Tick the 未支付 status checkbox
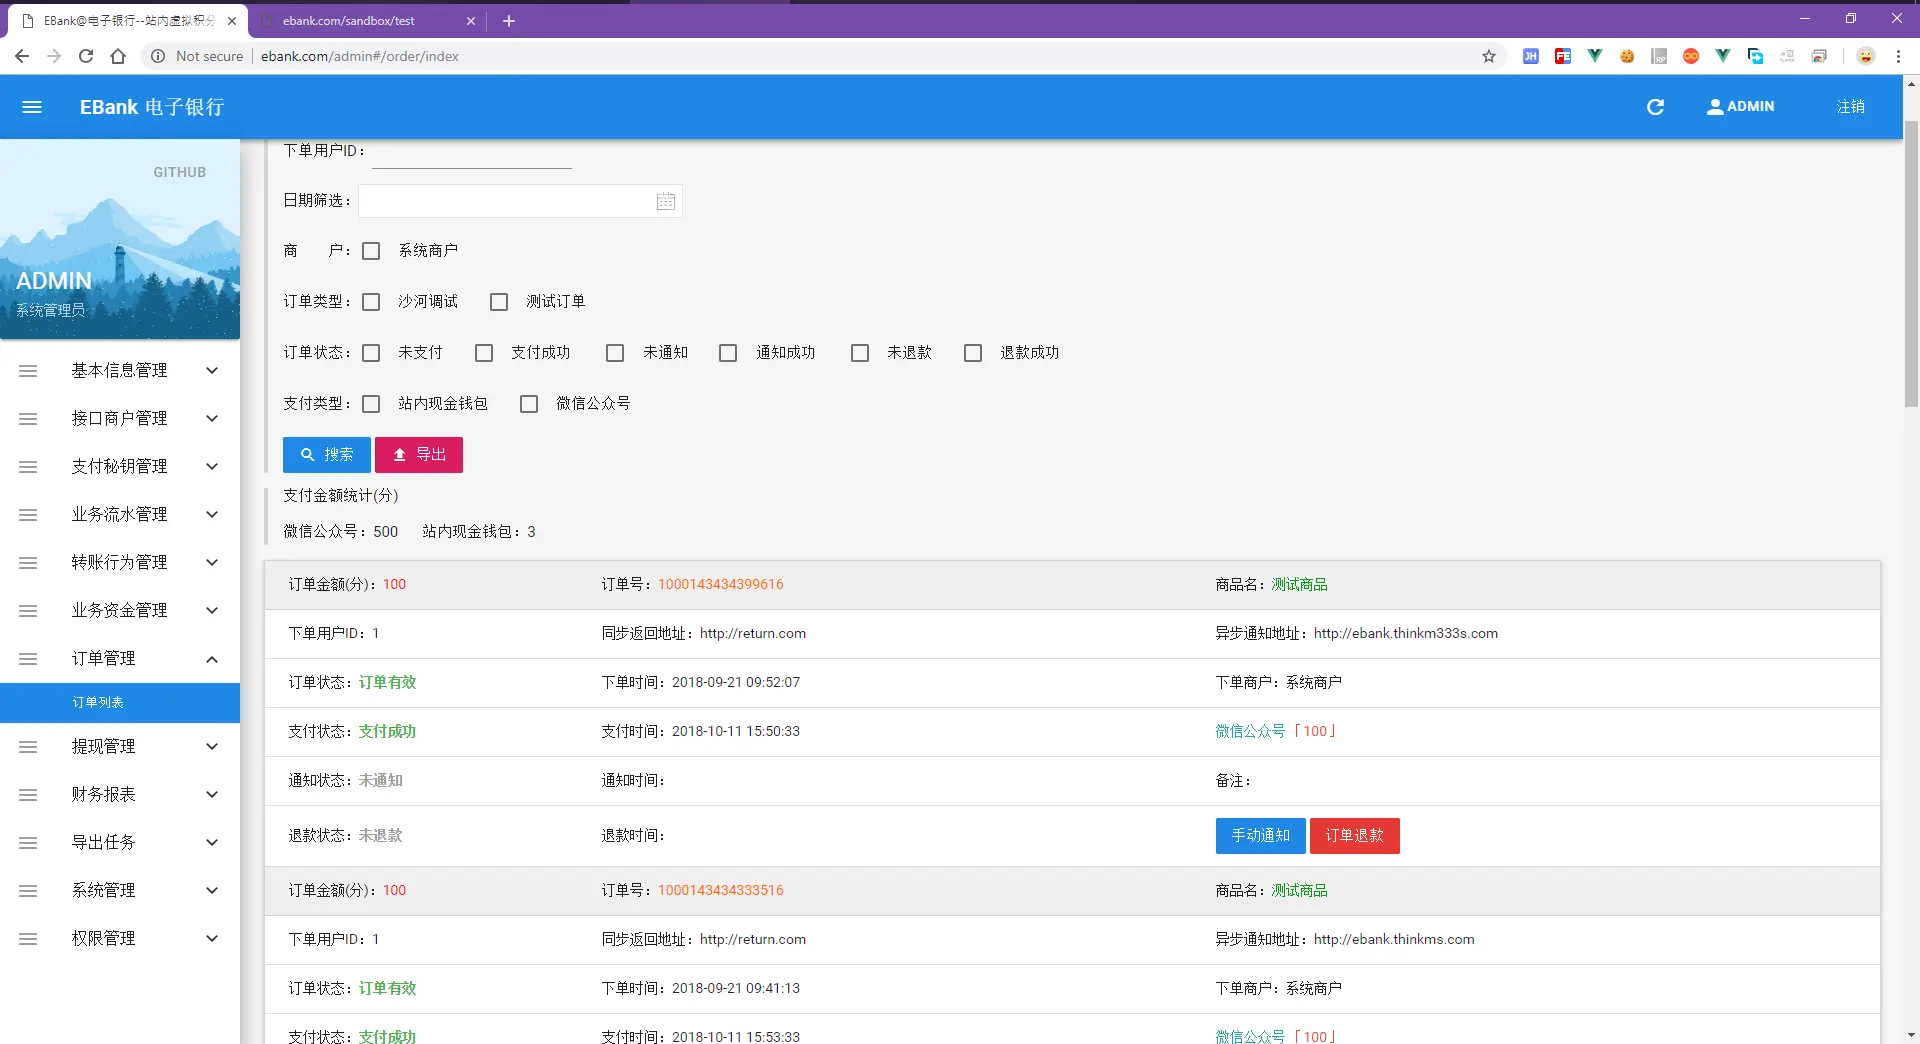This screenshot has width=1920, height=1044. click(371, 353)
